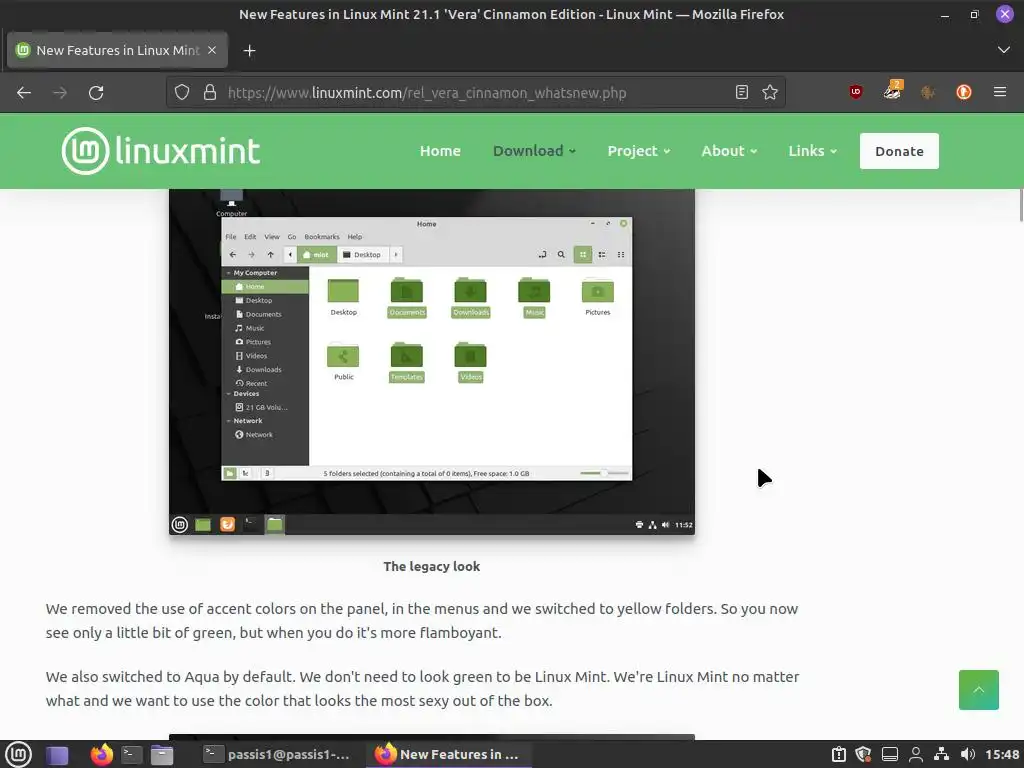Go back to the previous page

pos(24,93)
